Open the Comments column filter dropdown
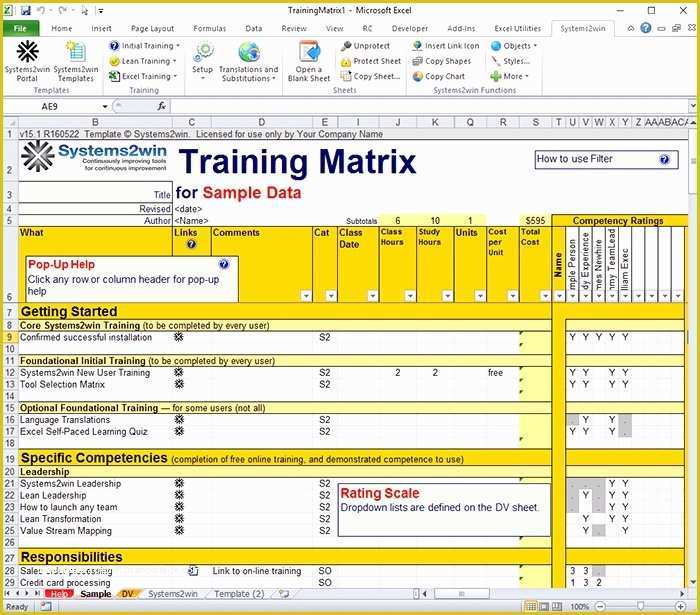Screen dimensions: 700x615 (306, 295)
